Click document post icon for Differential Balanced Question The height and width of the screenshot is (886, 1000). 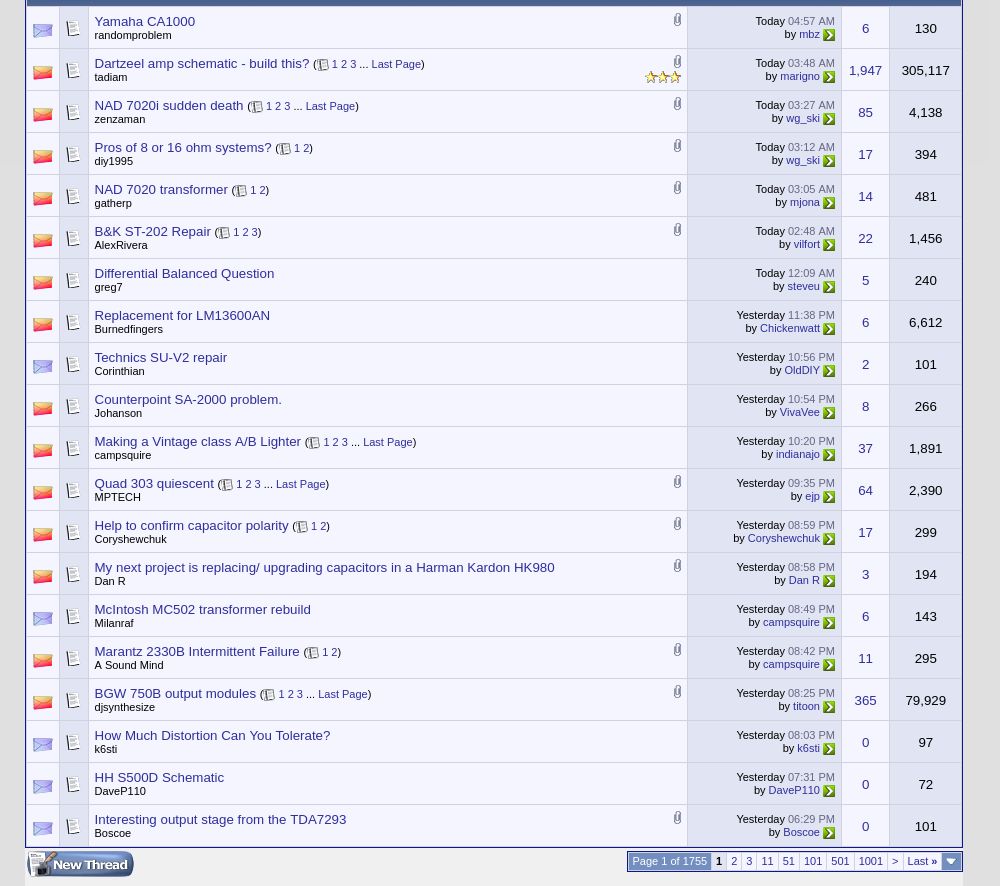click(73, 280)
